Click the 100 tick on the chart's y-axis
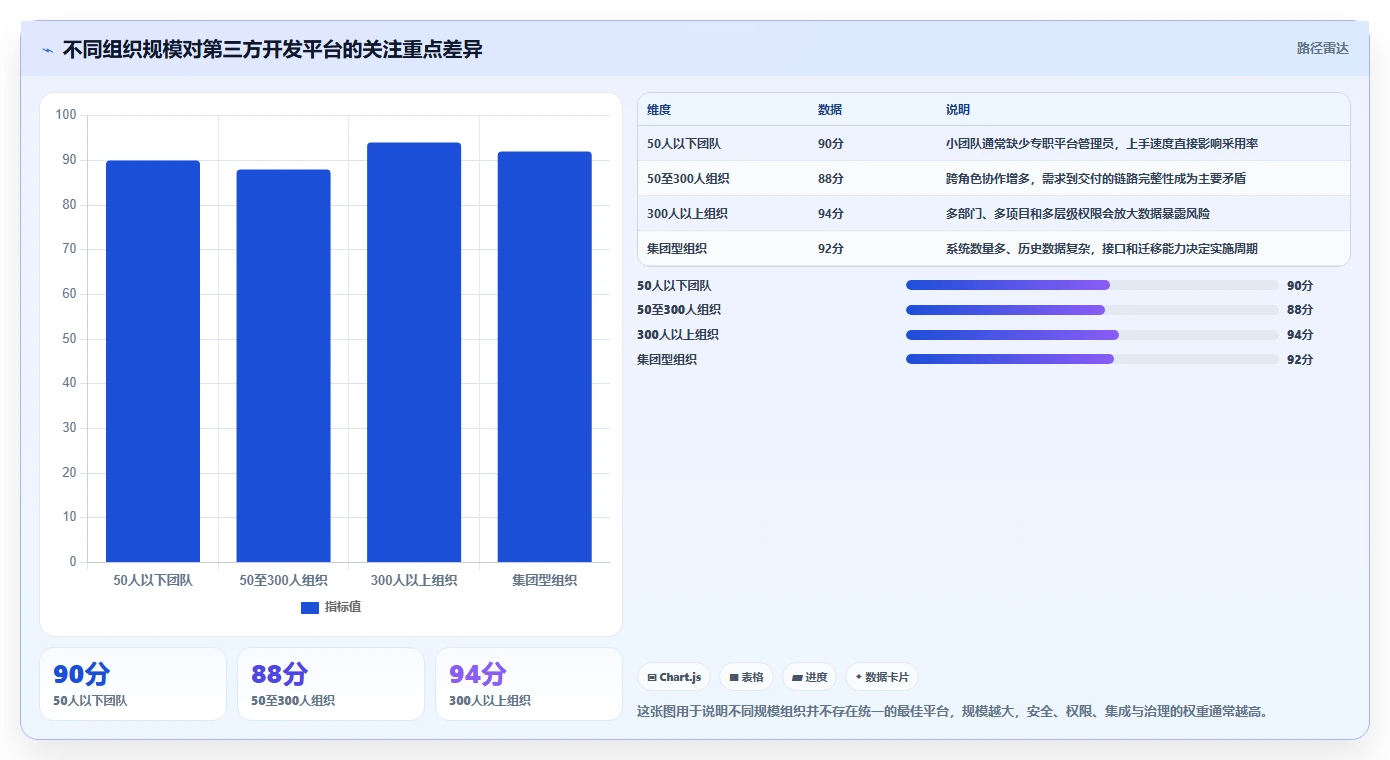This screenshot has width=1390, height=760. [x=66, y=115]
